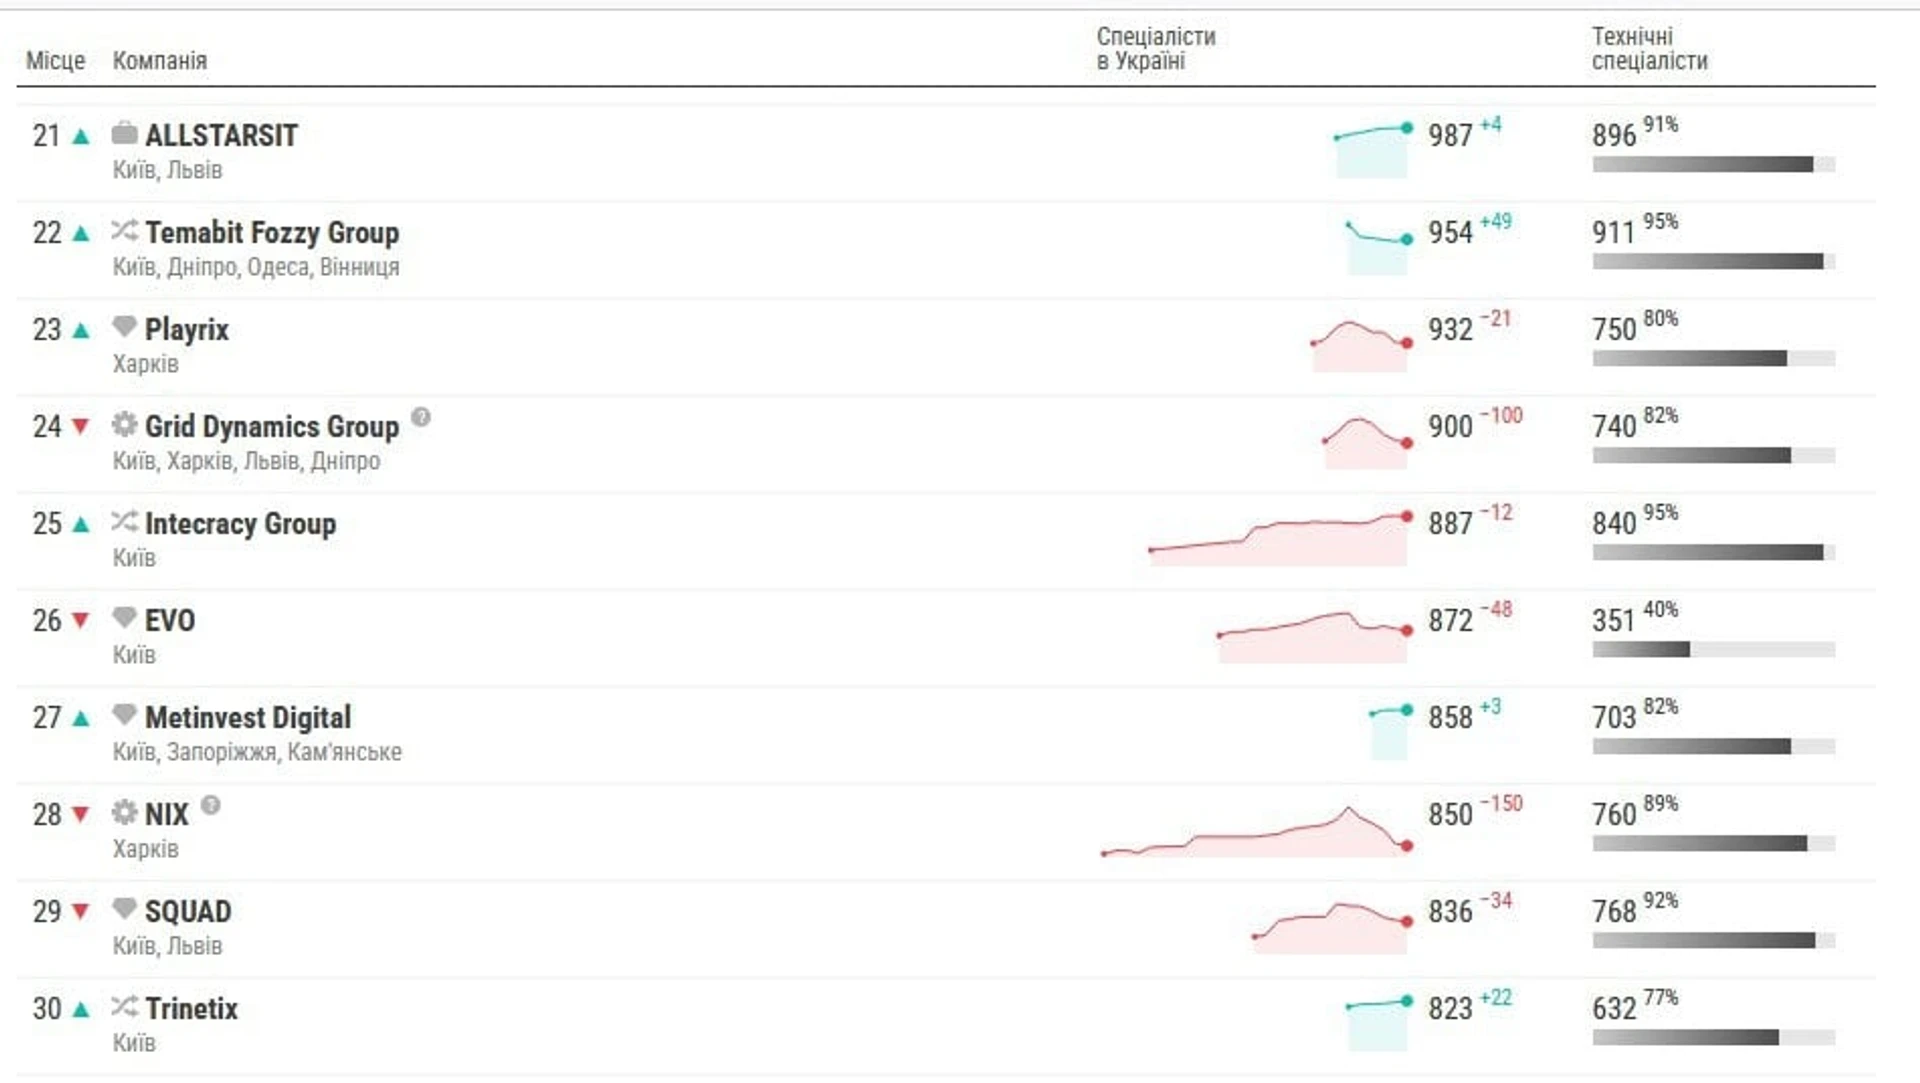Sort by Технічні спеціалісти column header

point(1650,49)
